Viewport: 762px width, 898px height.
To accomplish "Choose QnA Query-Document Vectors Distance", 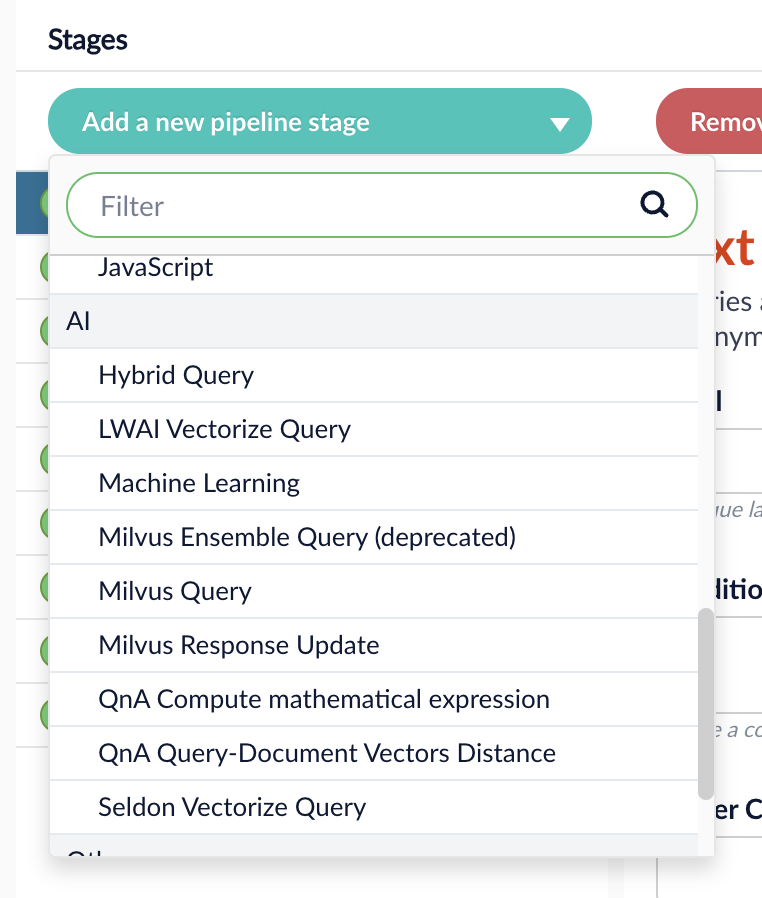I will (x=327, y=753).
